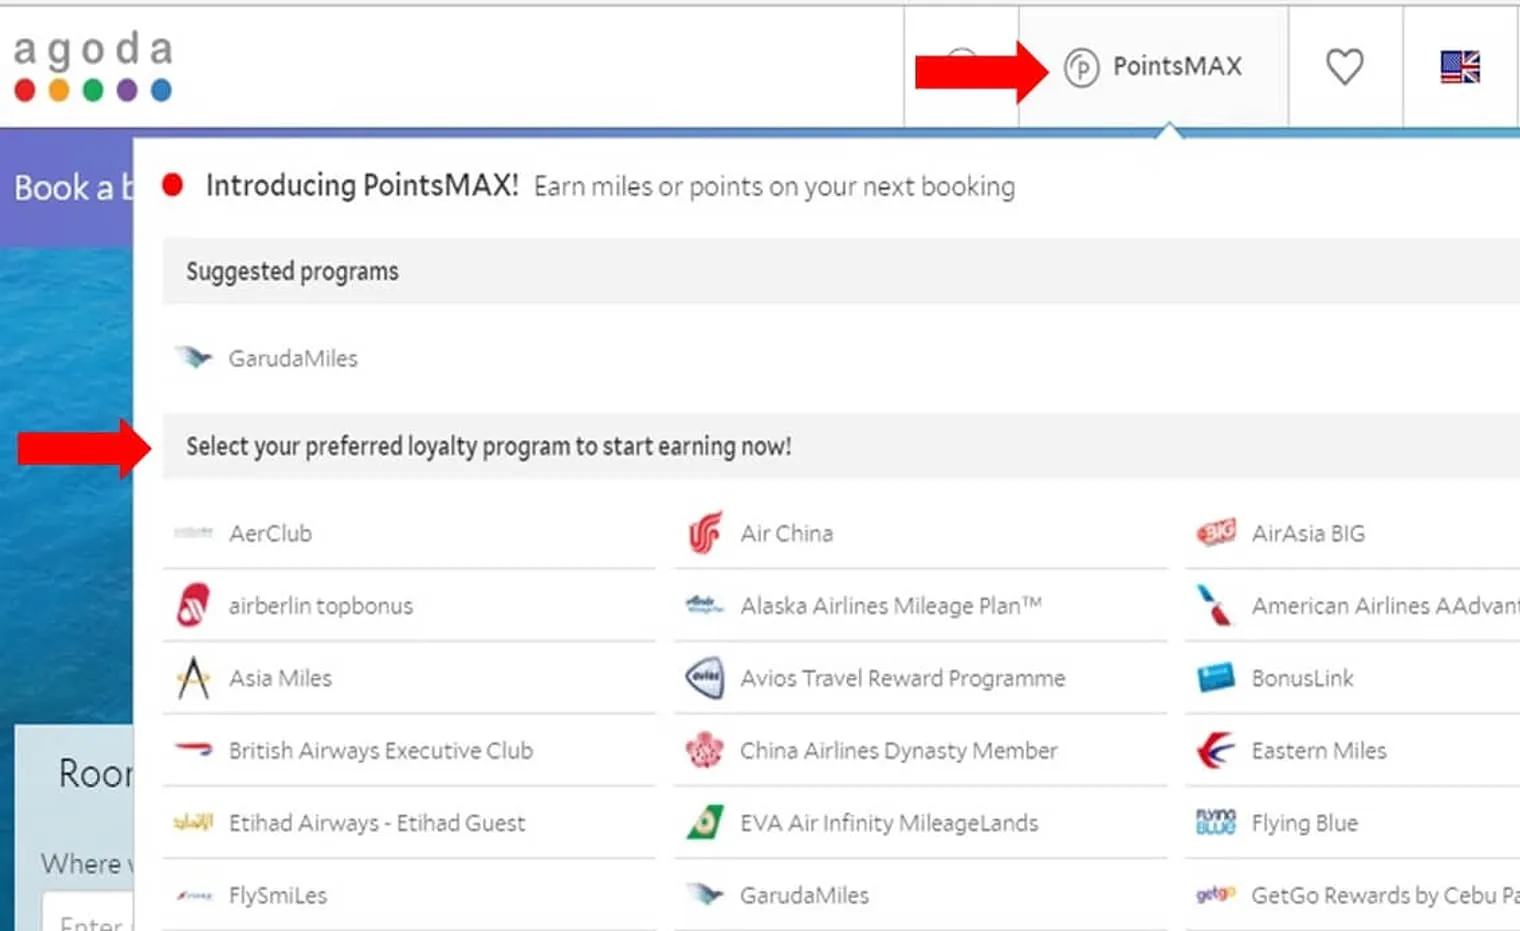
Task: Click the Eastern Miles logo icon
Action: pyautogui.click(x=1215, y=750)
